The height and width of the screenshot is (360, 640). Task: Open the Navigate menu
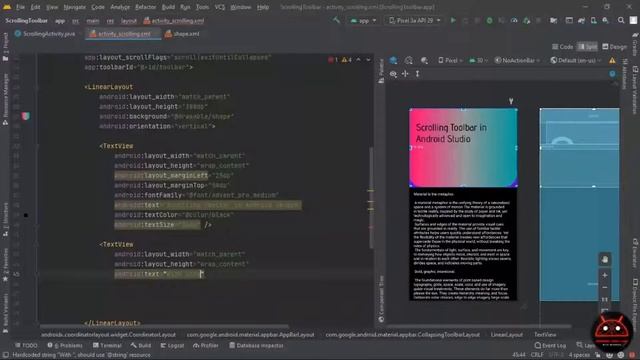point(75,7)
